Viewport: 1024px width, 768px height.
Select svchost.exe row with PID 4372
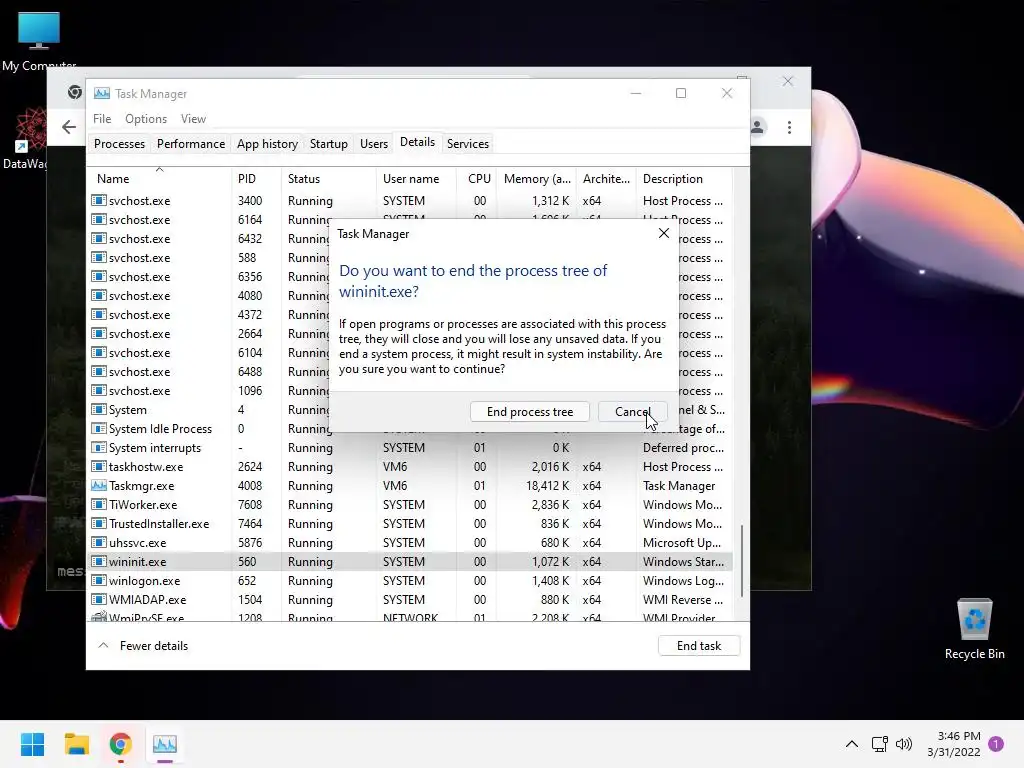pos(209,315)
